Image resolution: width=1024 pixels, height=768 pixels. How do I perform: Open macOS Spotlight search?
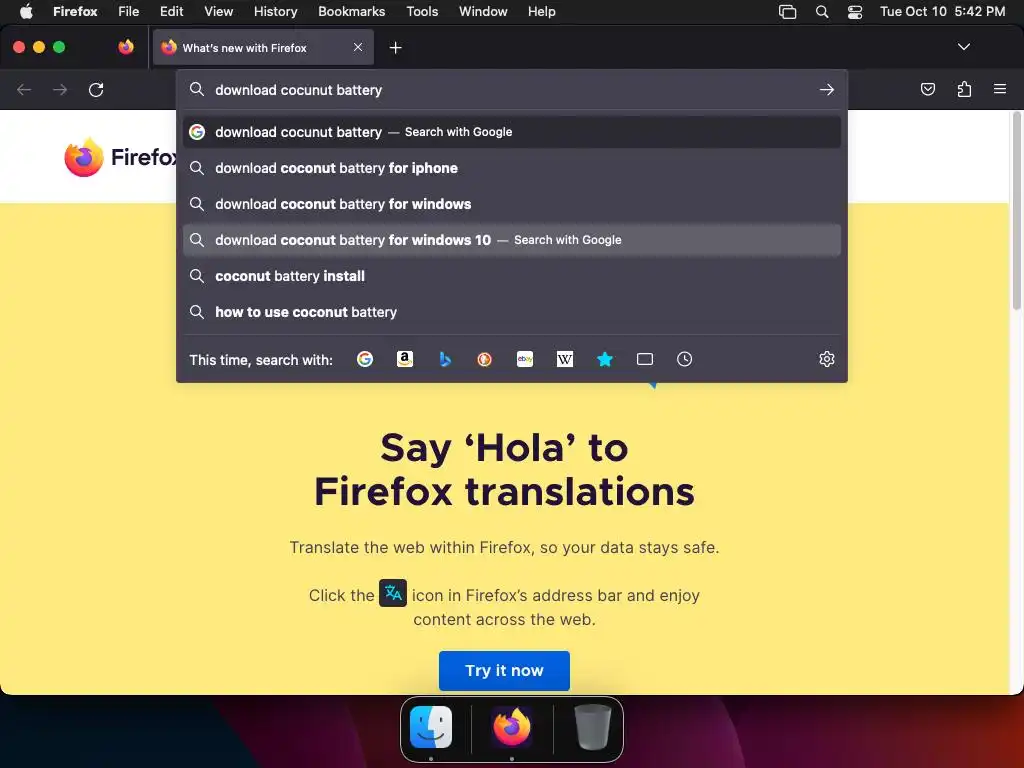tap(822, 12)
